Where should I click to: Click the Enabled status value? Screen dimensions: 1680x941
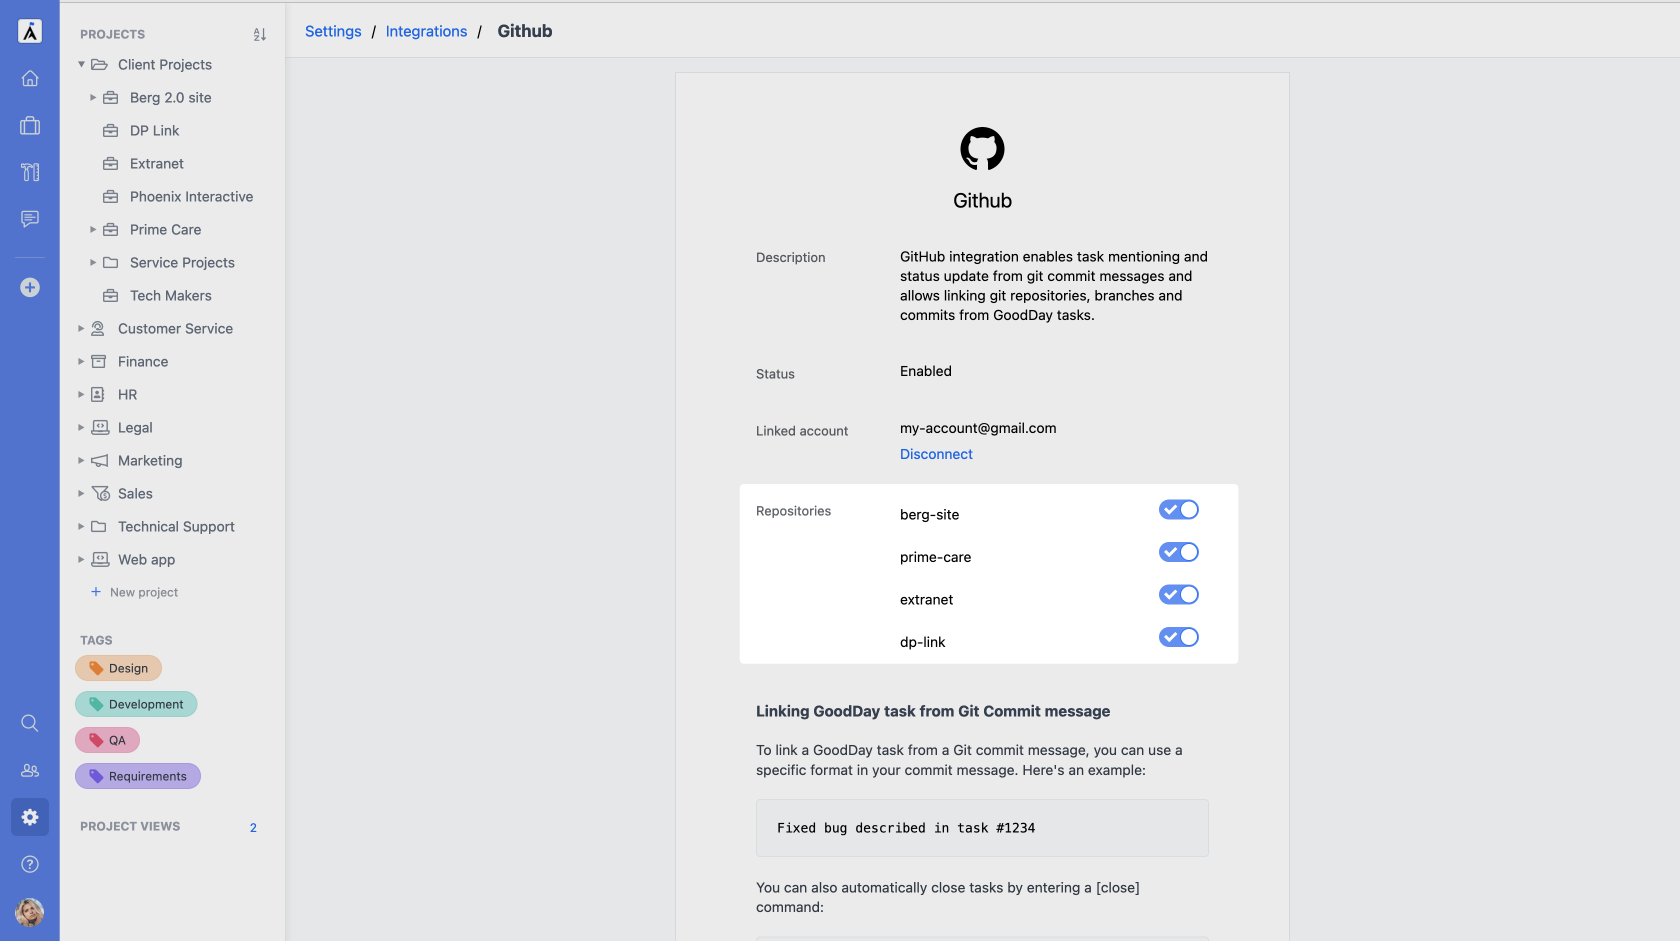[x=926, y=371]
